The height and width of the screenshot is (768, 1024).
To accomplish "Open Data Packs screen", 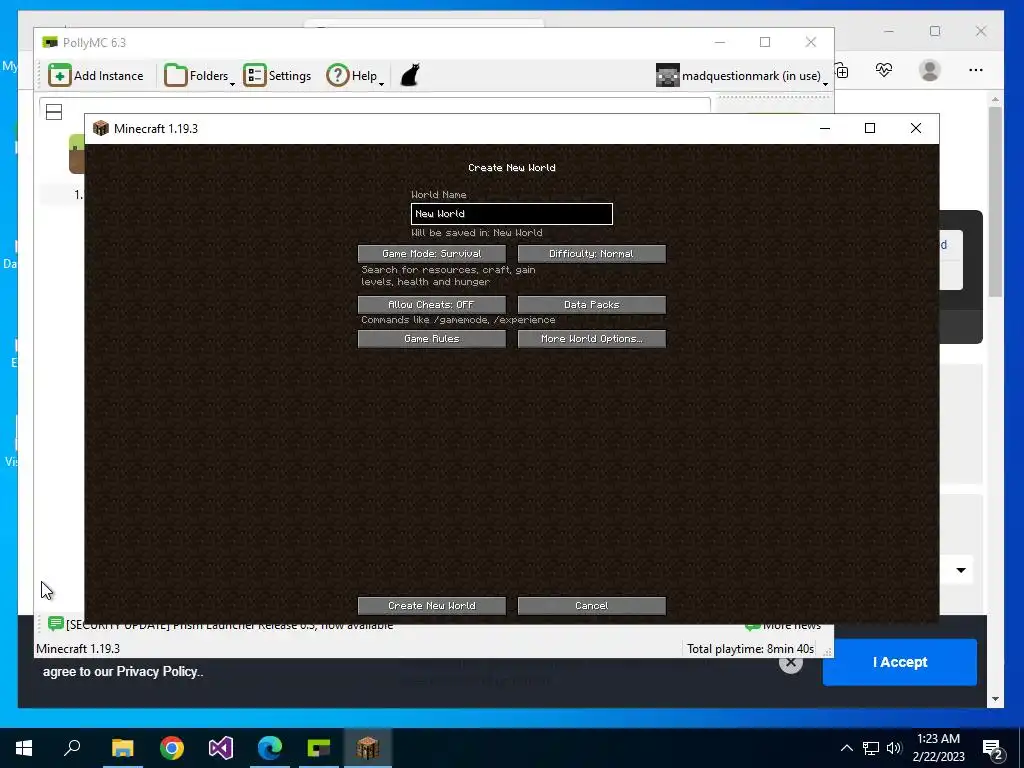I will tap(592, 304).
